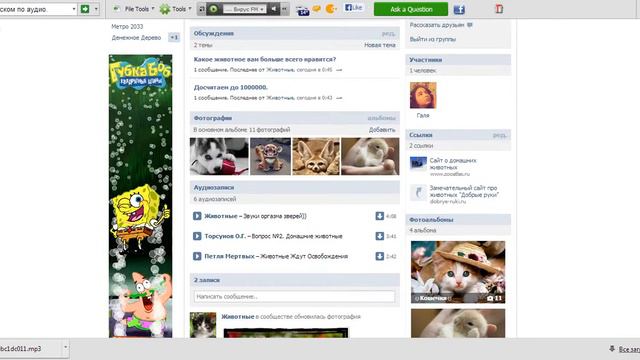Image resolution: width=640 pixels, height=360 pixels.
Task: Click the orange Pac-Man games icon
Action: point(331,9)
